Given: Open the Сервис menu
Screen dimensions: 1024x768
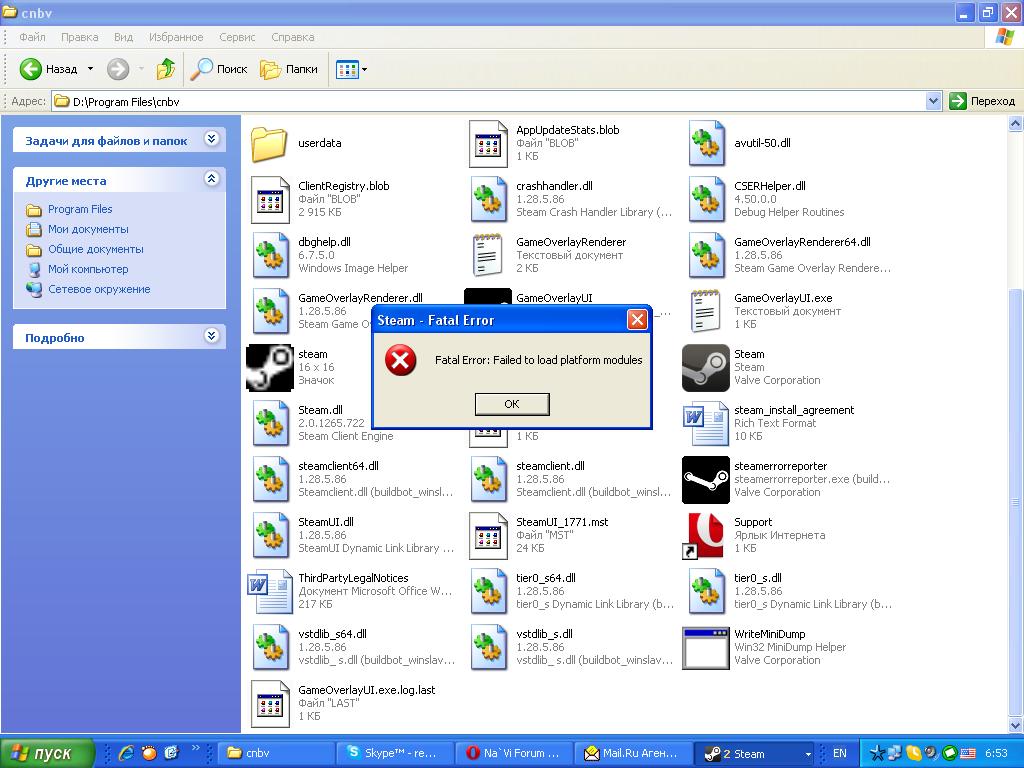Looking at the screenshot, I should (237, 37).
